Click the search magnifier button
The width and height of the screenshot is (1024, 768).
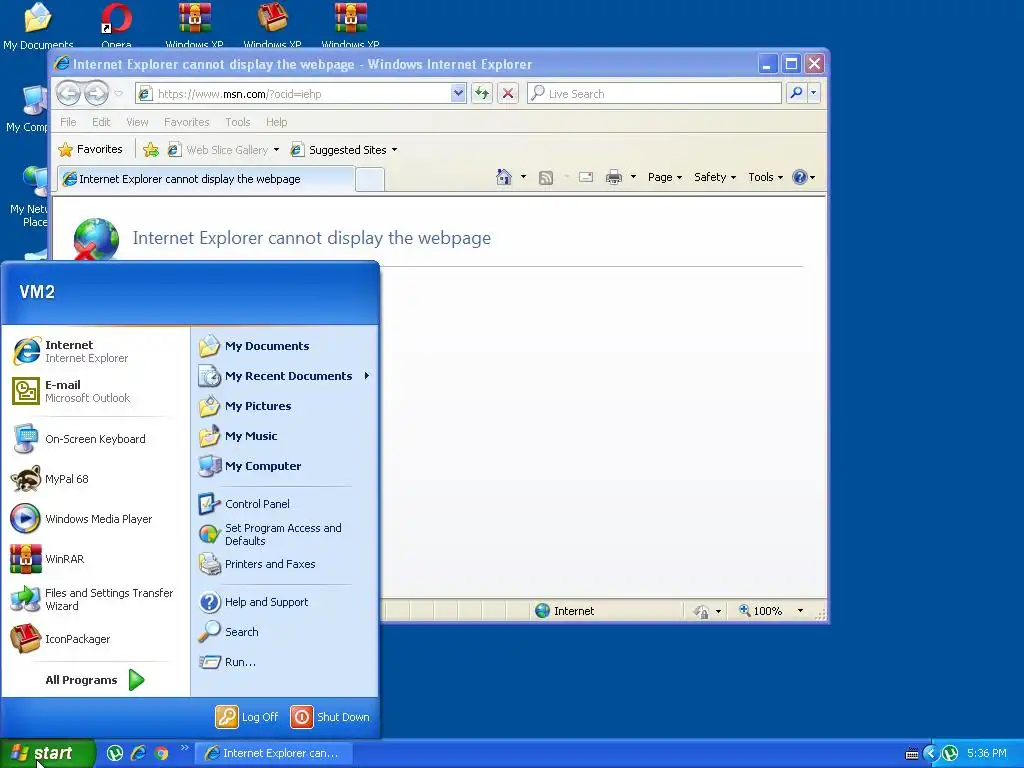[x=796, y=93]
